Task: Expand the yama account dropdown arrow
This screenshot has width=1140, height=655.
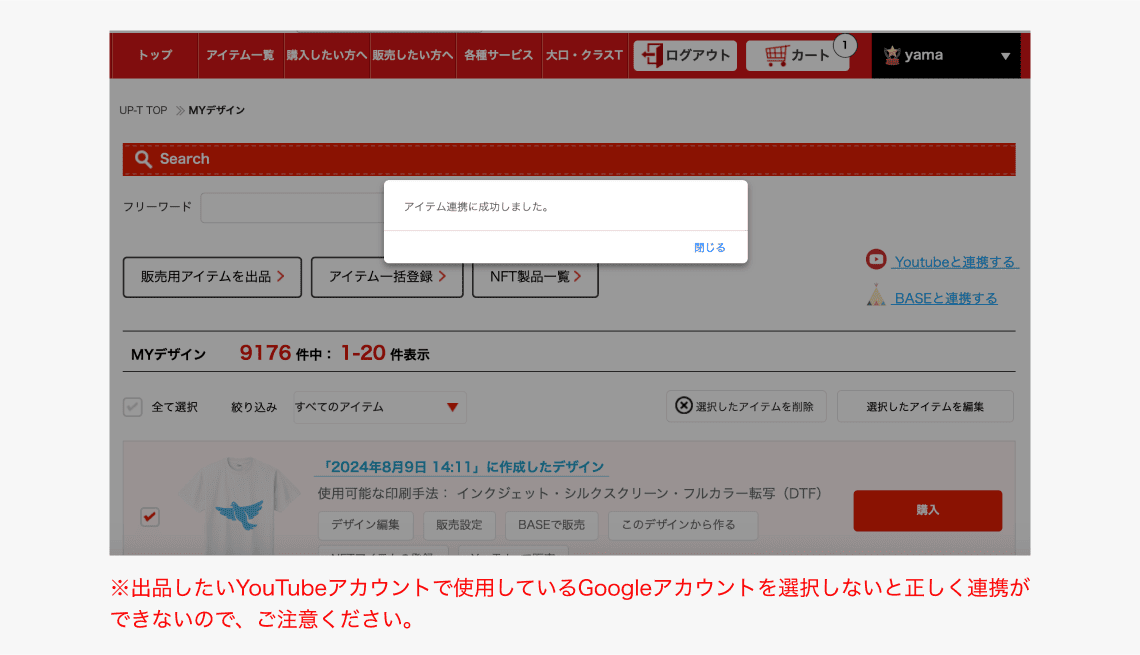Action: (x=1005, y=55)
